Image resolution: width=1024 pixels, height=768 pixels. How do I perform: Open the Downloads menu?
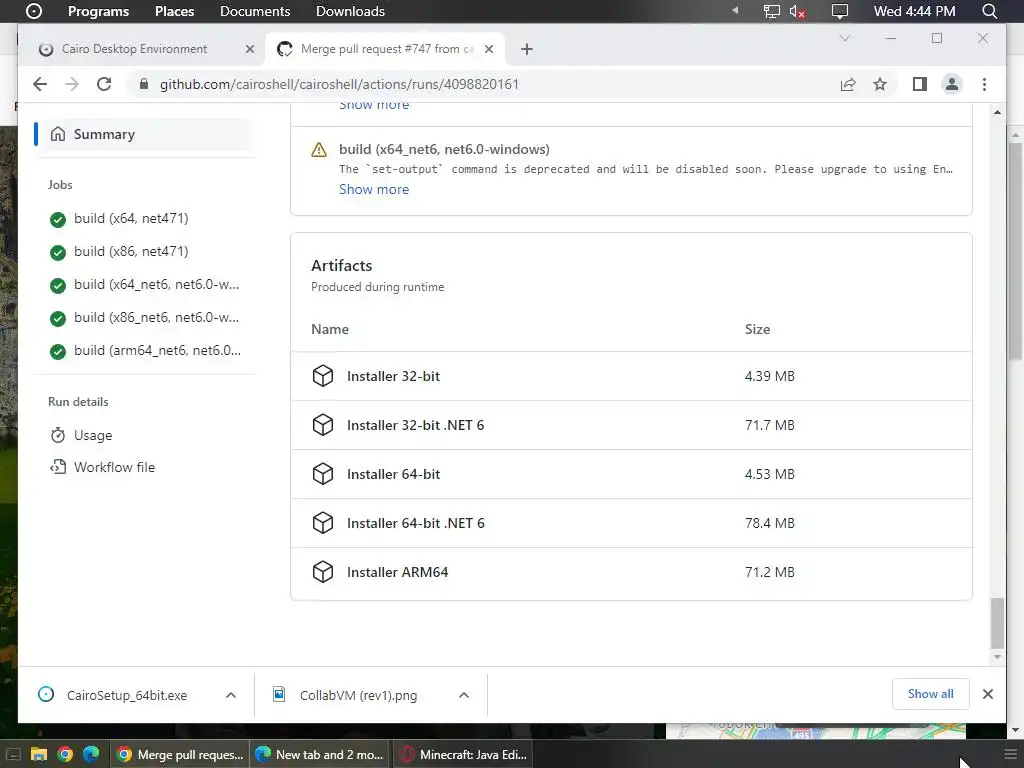coord(350,11)
